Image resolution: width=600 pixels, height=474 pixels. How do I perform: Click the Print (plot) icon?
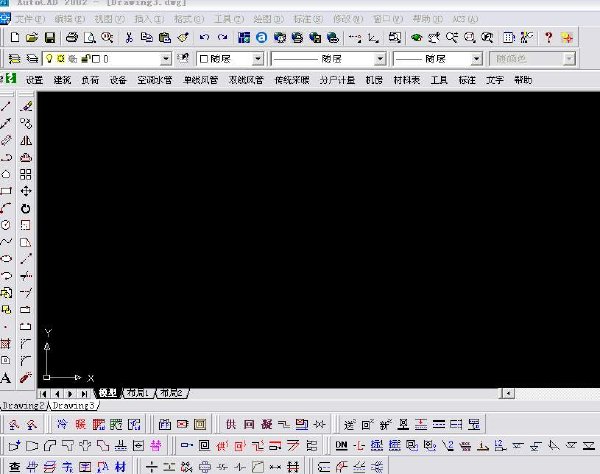(x=72, y=37)
